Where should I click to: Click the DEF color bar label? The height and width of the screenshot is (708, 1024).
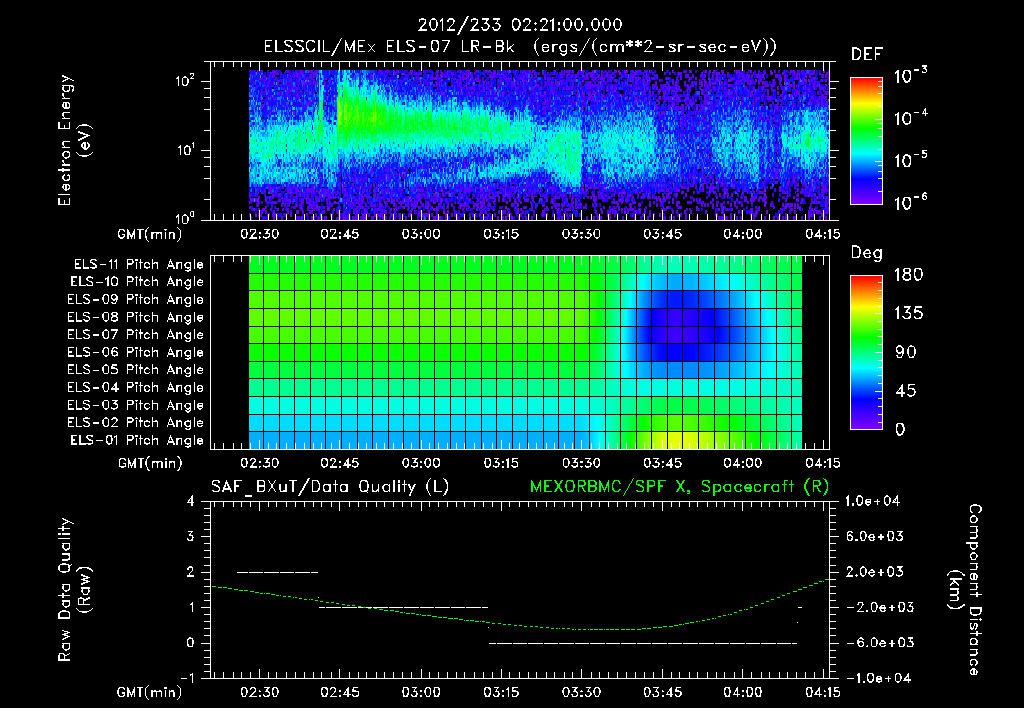click(867, 55)
